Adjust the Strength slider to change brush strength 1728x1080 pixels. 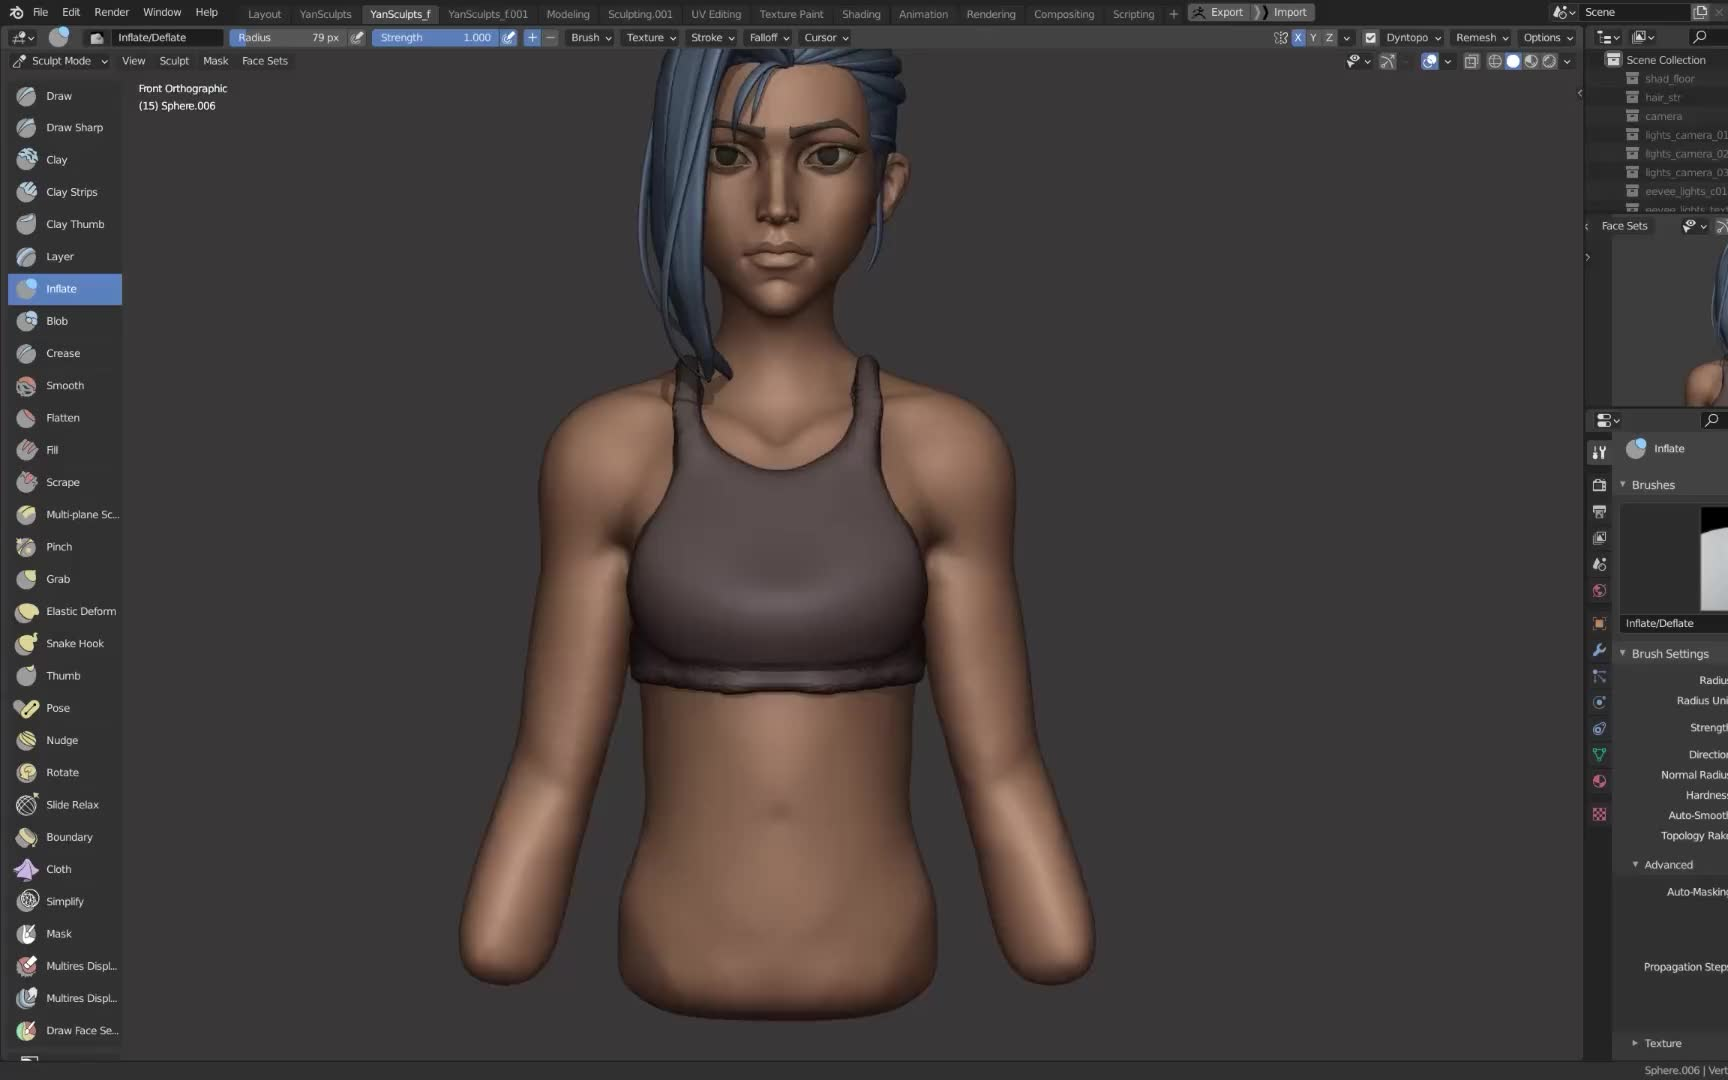pos(435,37)
